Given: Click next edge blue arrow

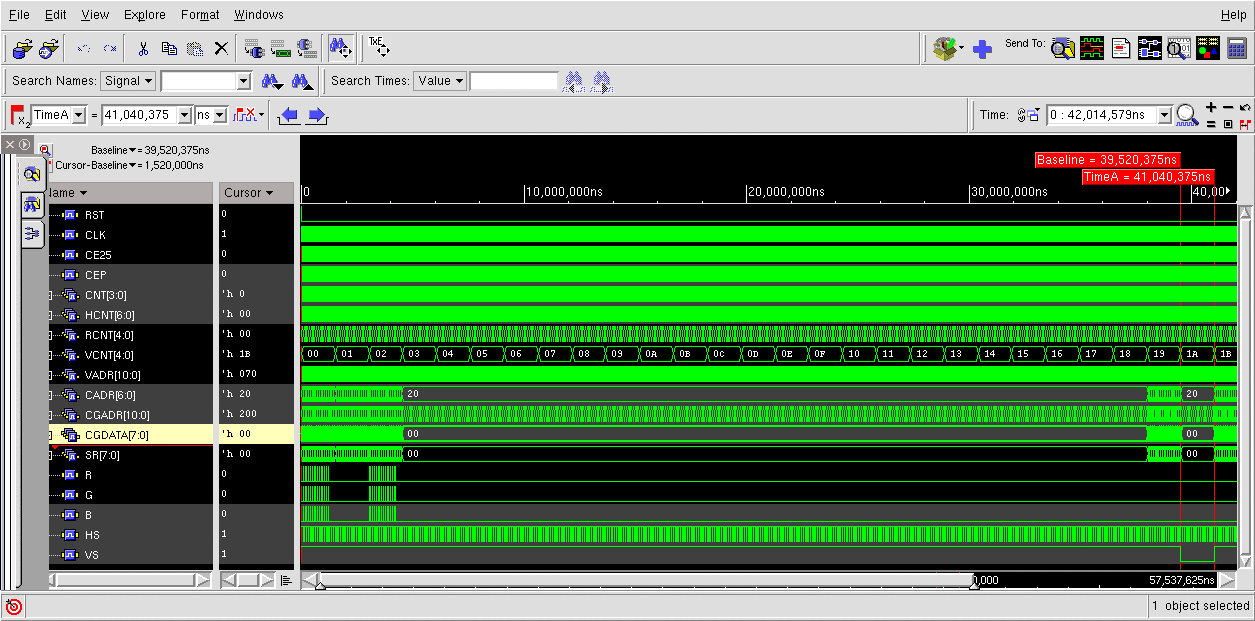Looking at the screenshot, I should point(317,115).
